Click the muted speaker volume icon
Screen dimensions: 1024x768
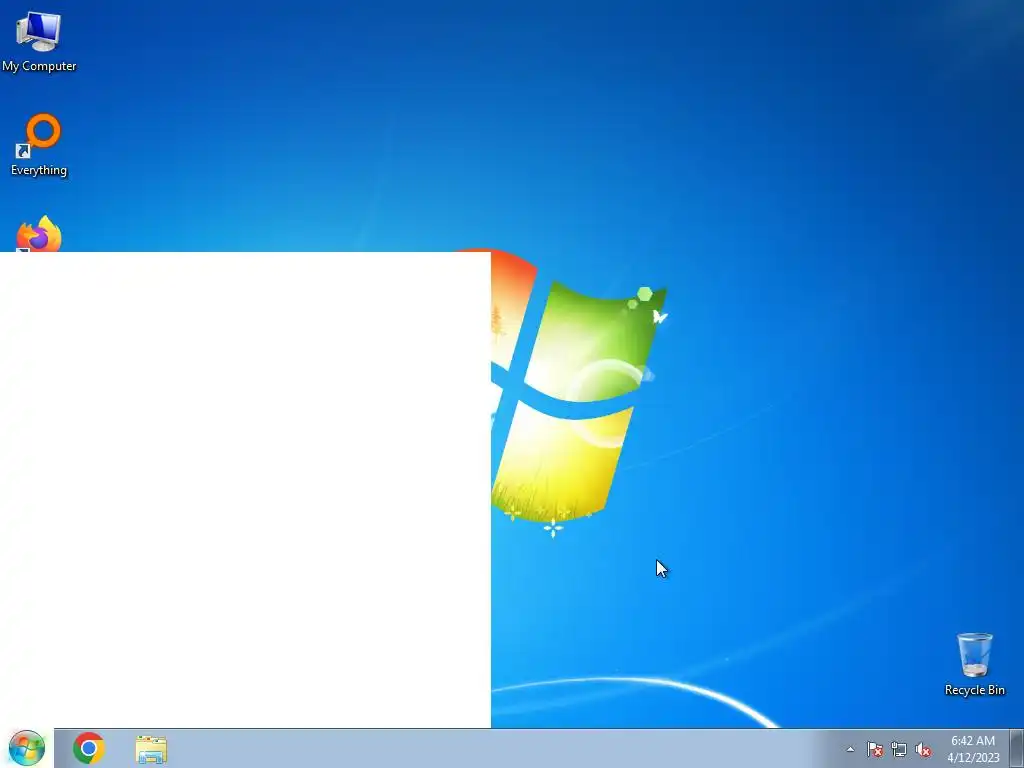(923, 749)
